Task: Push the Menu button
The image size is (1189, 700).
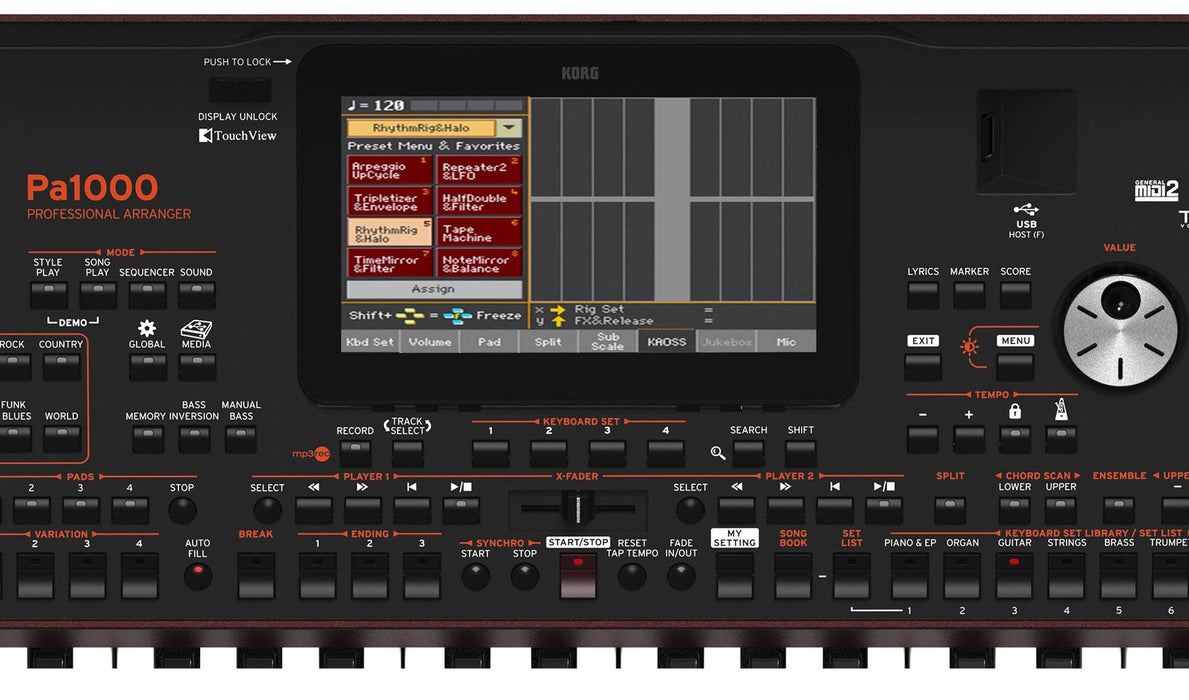Action: click(1015, 366)
